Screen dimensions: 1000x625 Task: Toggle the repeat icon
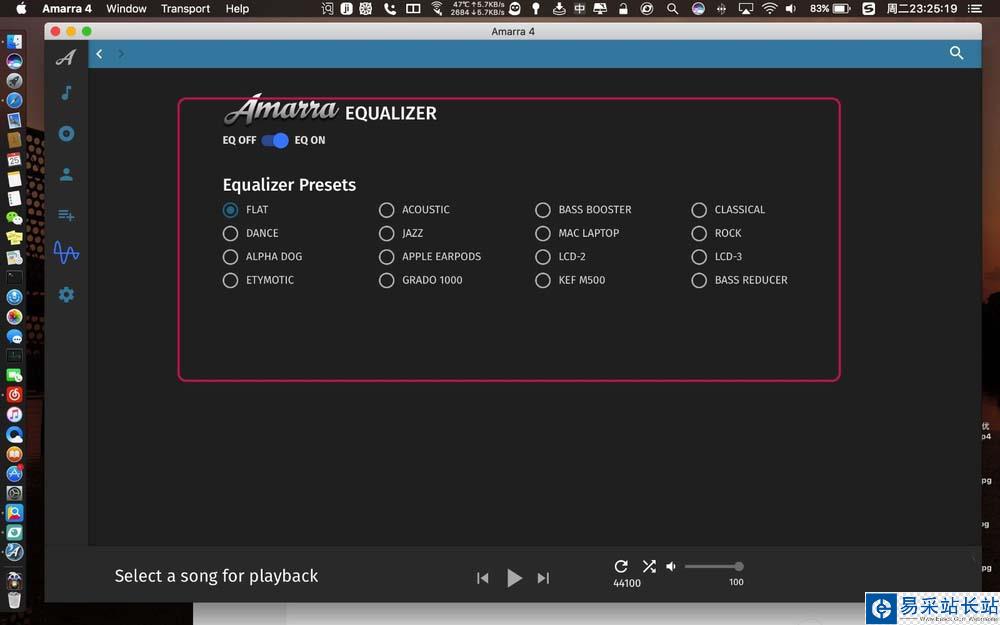pos(621,566)
